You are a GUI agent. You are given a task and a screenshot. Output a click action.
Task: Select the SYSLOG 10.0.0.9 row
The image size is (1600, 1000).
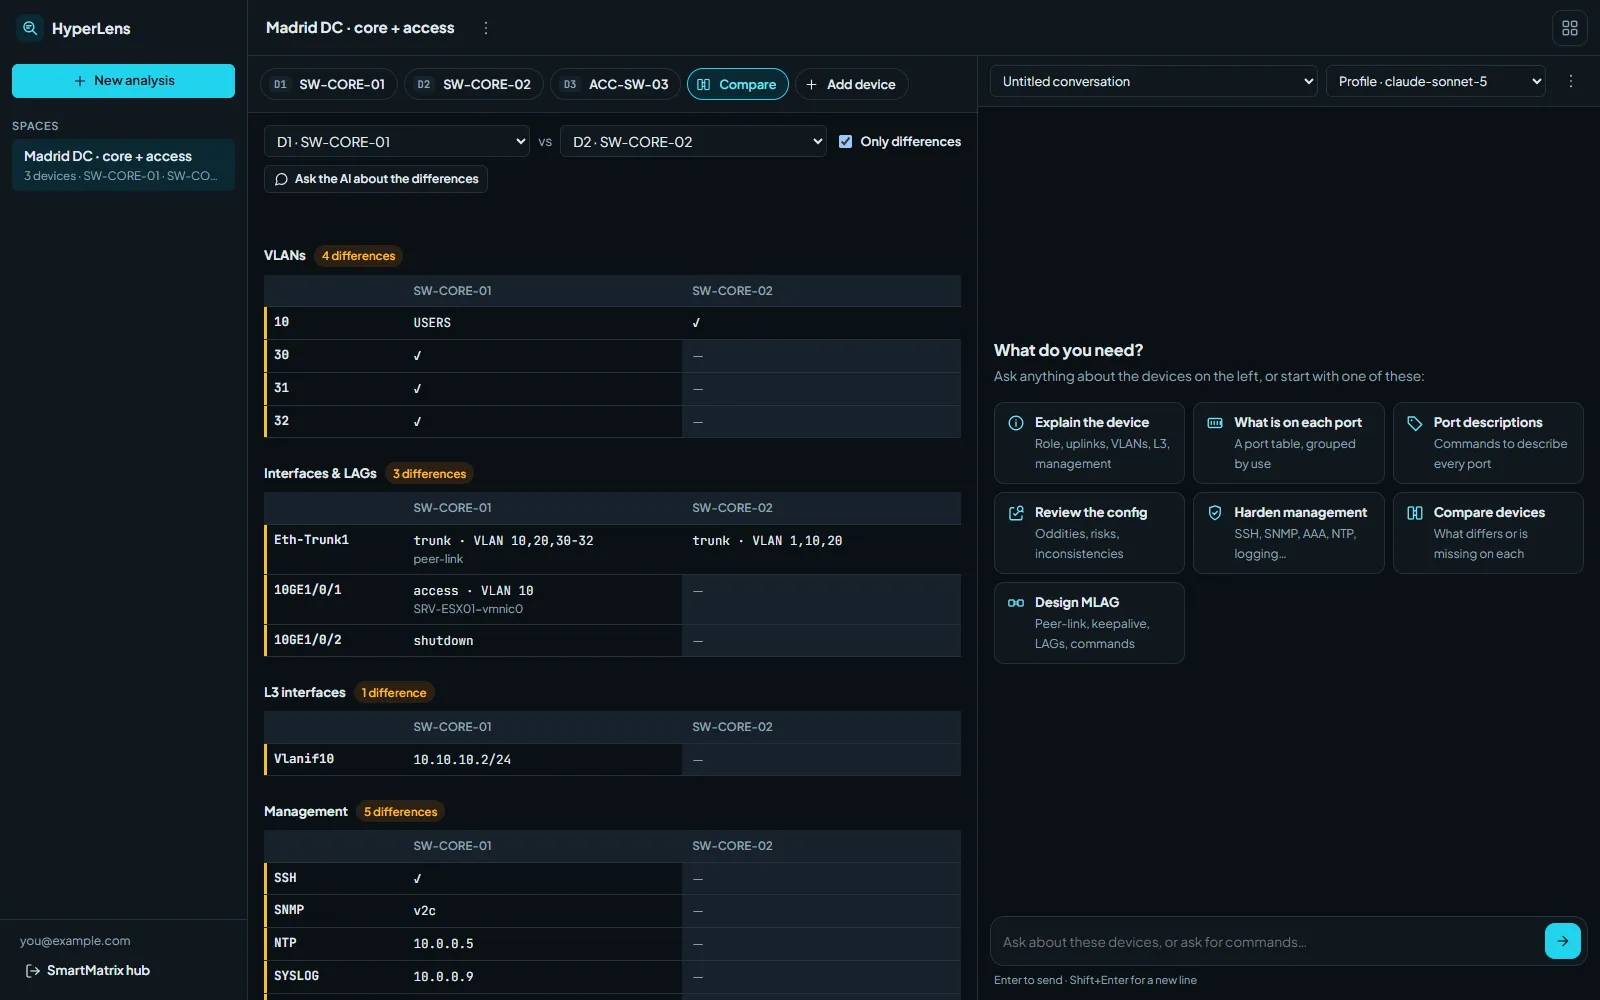click(x=612, y=977)
